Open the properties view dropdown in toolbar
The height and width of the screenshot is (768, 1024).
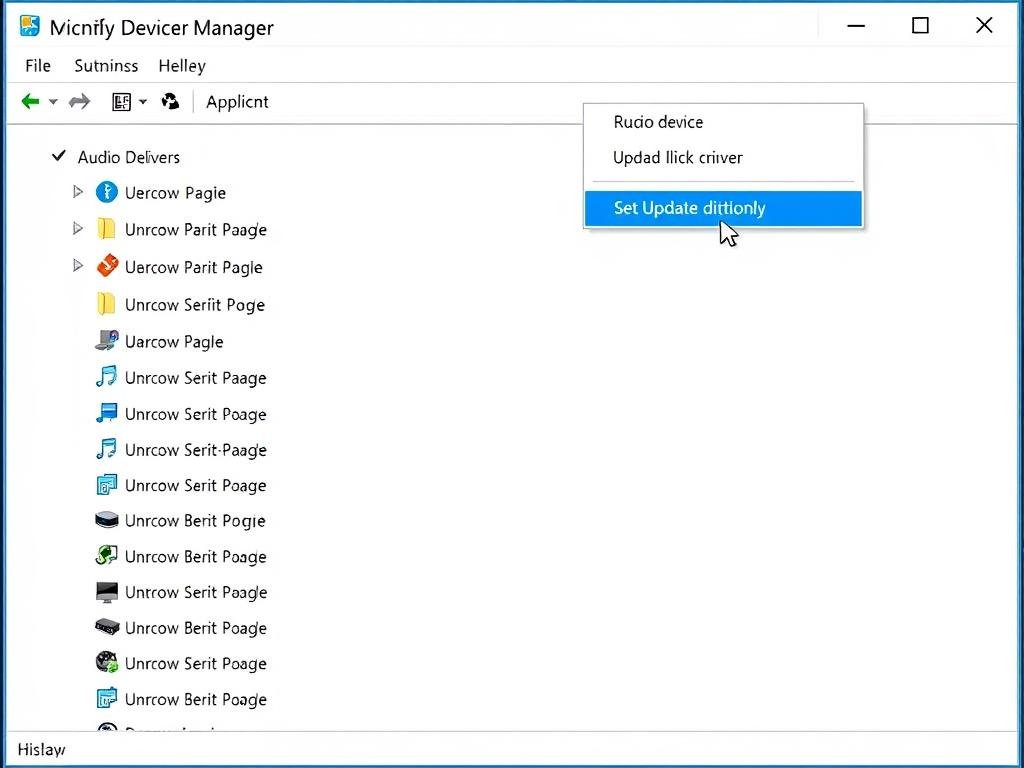[x=143, y=102]
